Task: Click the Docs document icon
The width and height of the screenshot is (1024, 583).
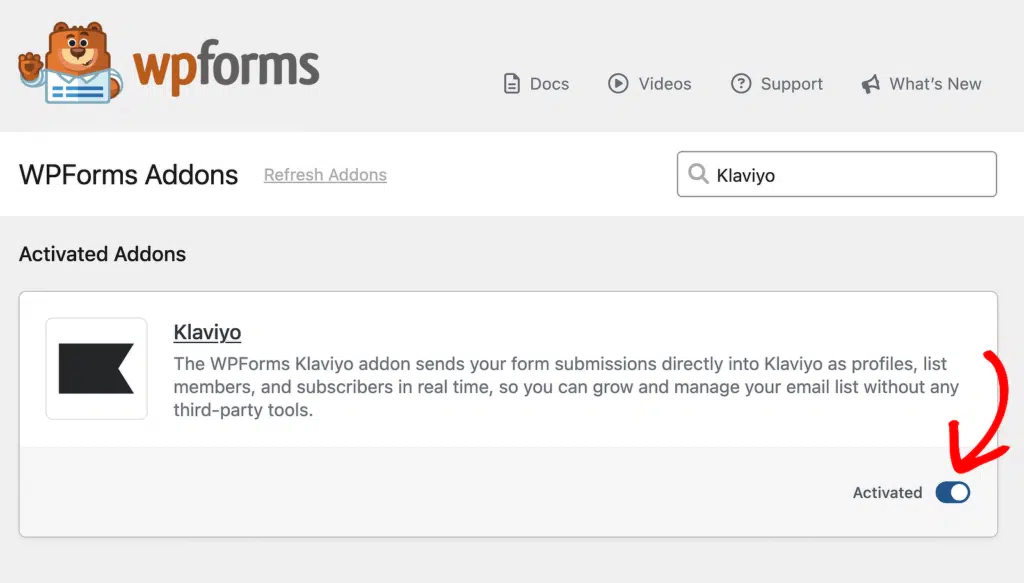Action: tap(512, 84)
